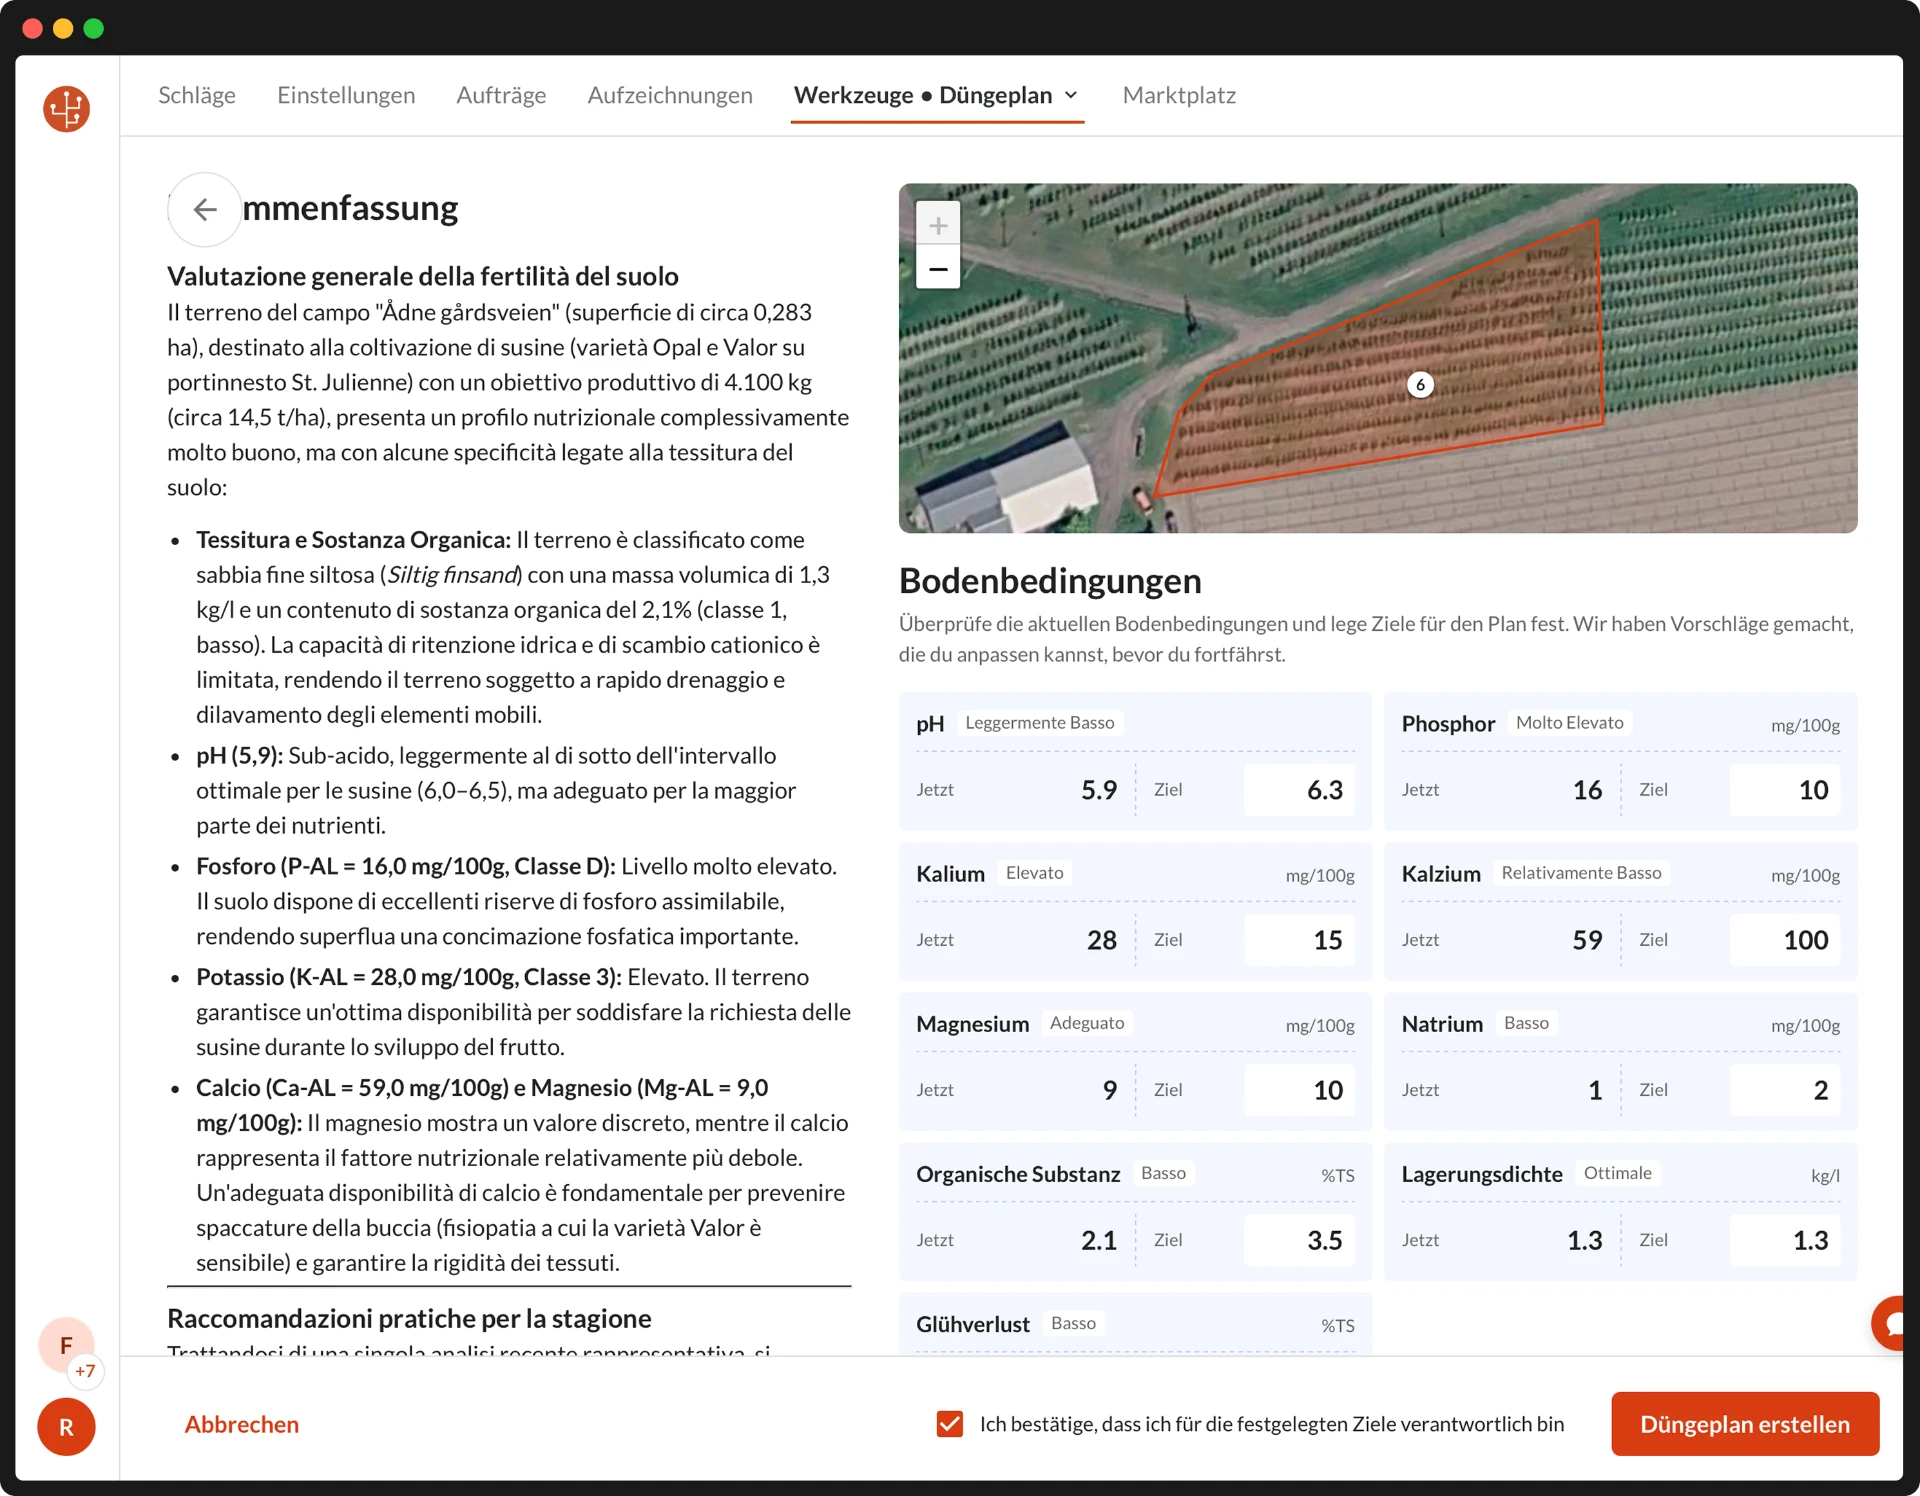The image size is (1920, 1496).
Task: Click the Basso Natrium badge
Action: (1526, 1023)
